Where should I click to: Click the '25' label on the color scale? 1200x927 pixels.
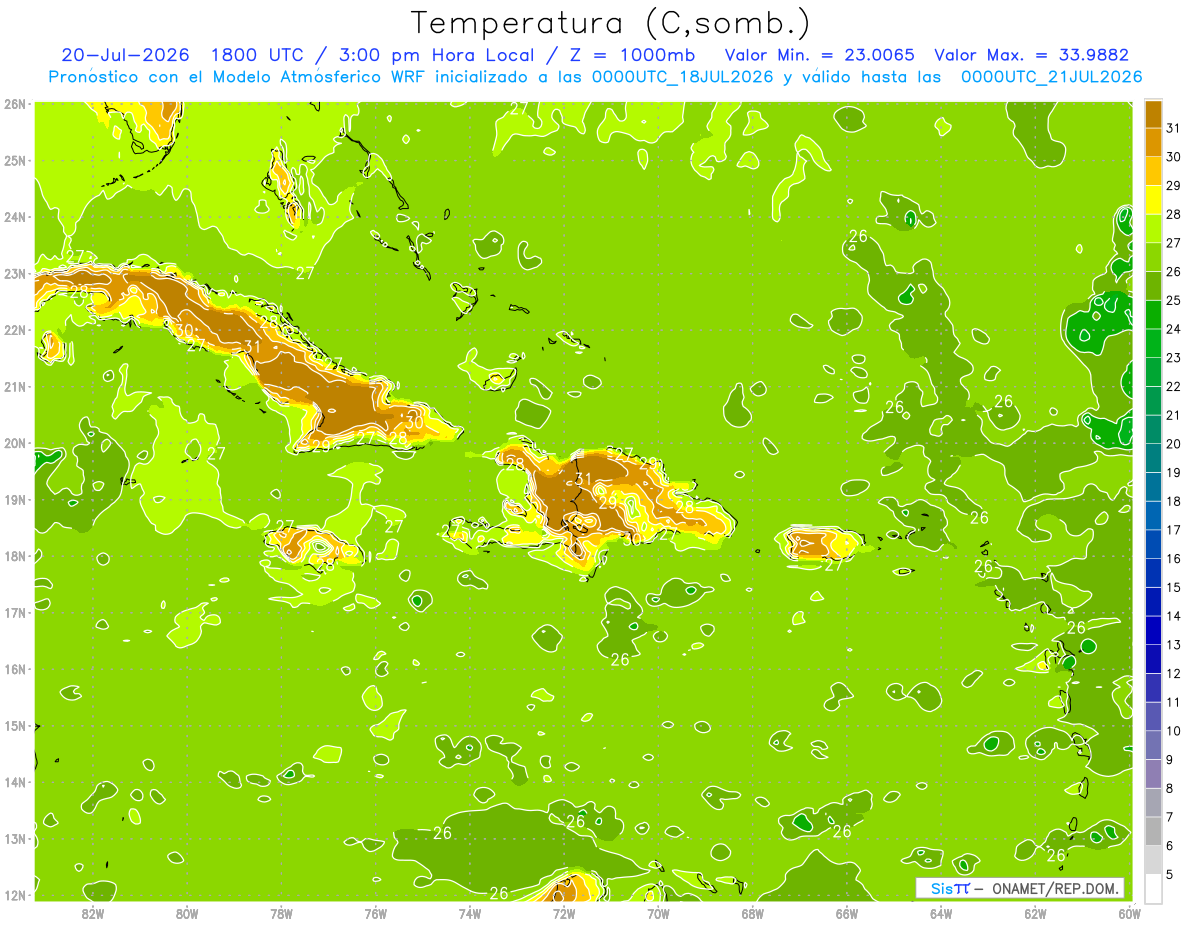point(1174,300)
